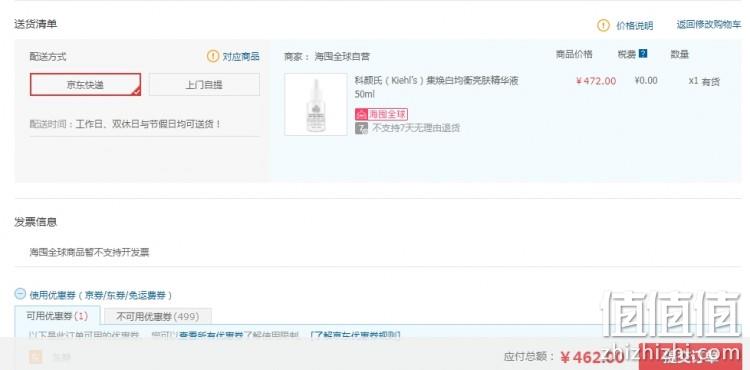750x370 pixels.
Task: Open the Kiehl's serum product thumbnail
Action: pyautogui.click(x=316, y=104)
